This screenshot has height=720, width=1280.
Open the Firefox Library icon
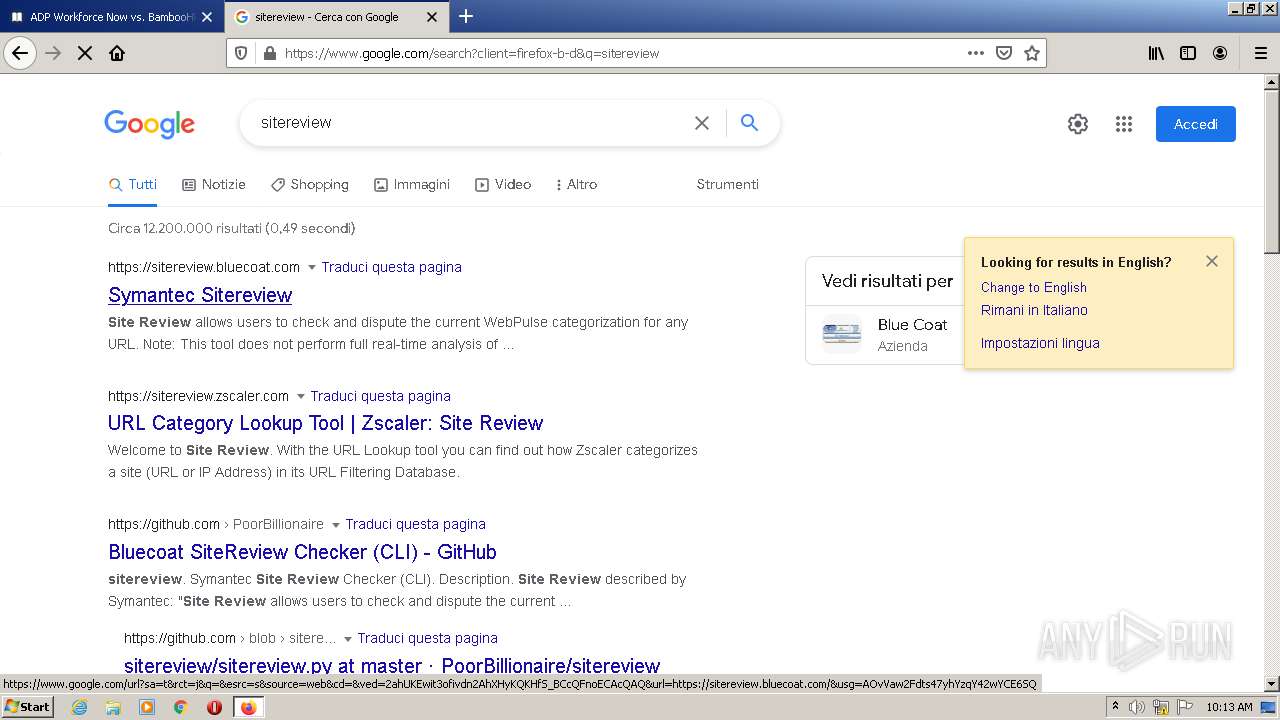[1156, 53]
